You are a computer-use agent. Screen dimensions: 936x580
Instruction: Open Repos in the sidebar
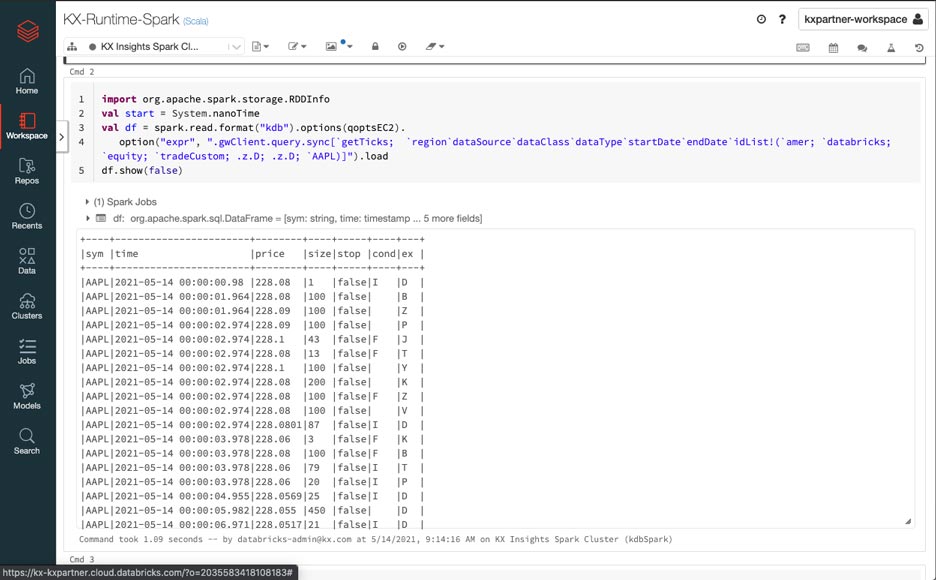(x=27, y=171)
